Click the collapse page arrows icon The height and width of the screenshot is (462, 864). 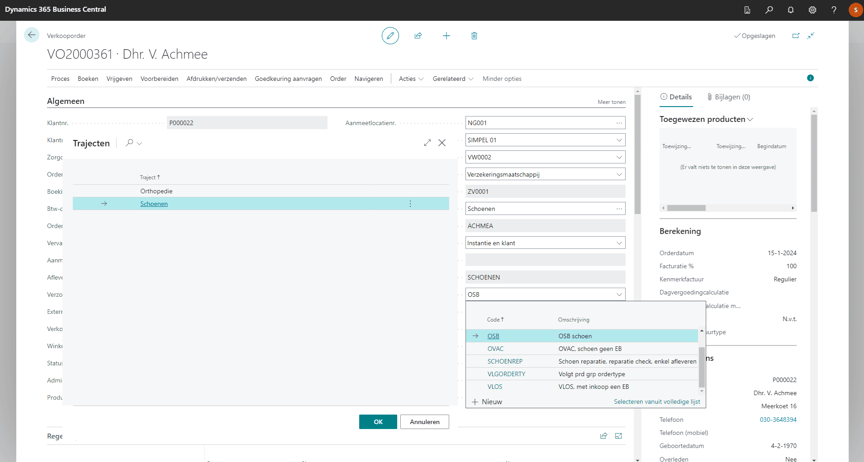(x=811, y=36)
